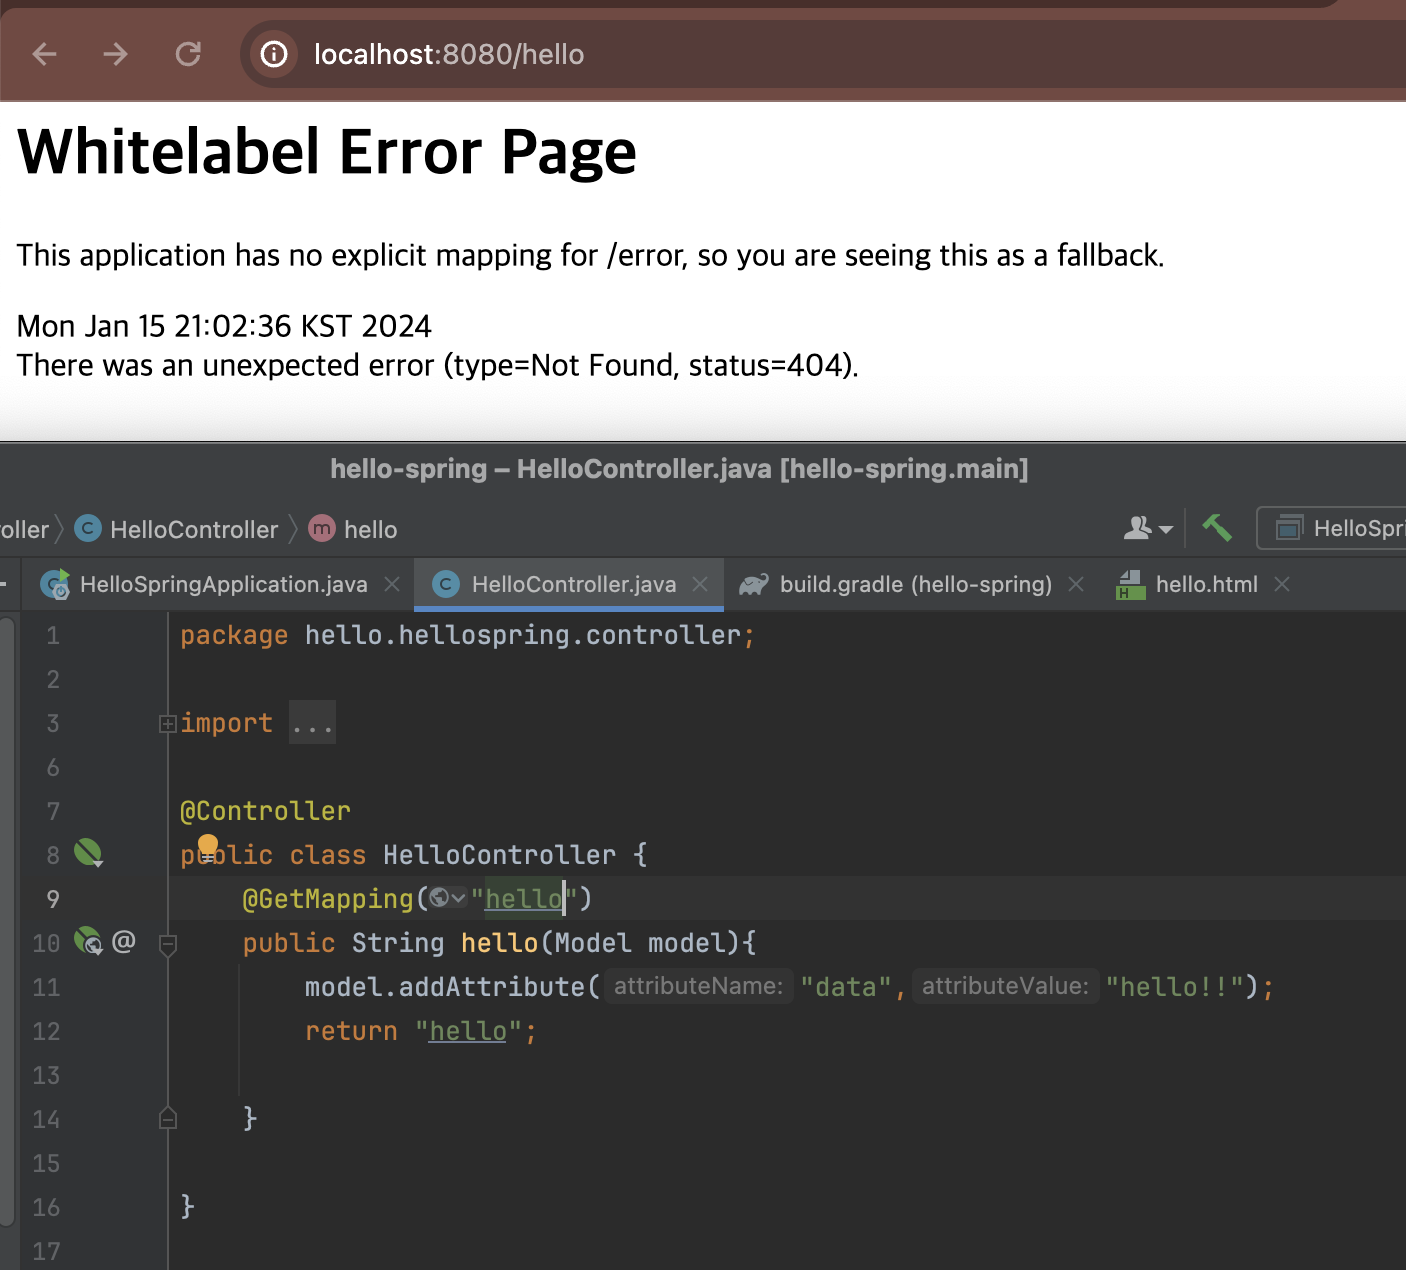The height and width of the screenshot is (1270, 1406).
Task: Click the attributeValue parameter hint
Action: pyautogui.click(x=1005, y=986)
